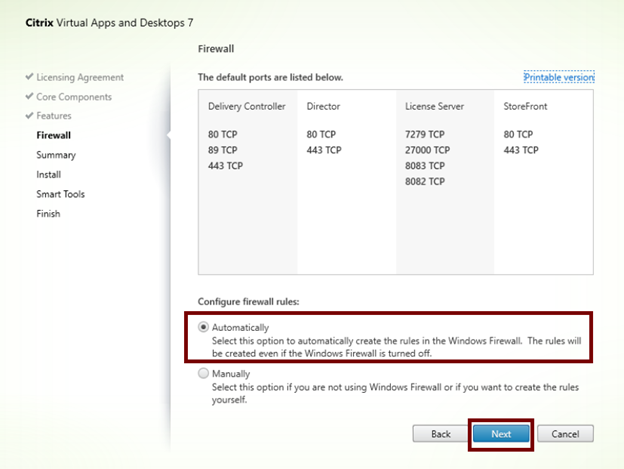Click checkmark icon beside Features

point(29,115)
